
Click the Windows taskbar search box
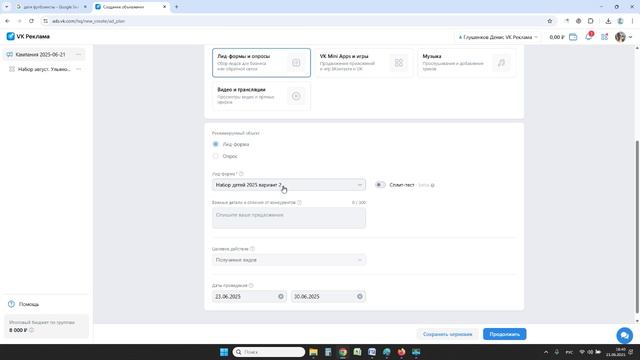coord(269,352)
